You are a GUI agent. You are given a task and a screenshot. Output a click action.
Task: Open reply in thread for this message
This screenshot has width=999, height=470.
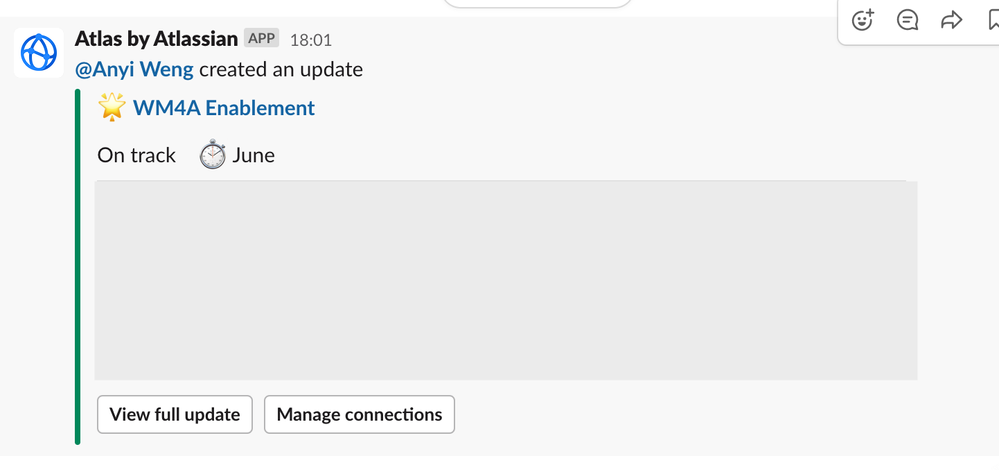coord(907,20)
